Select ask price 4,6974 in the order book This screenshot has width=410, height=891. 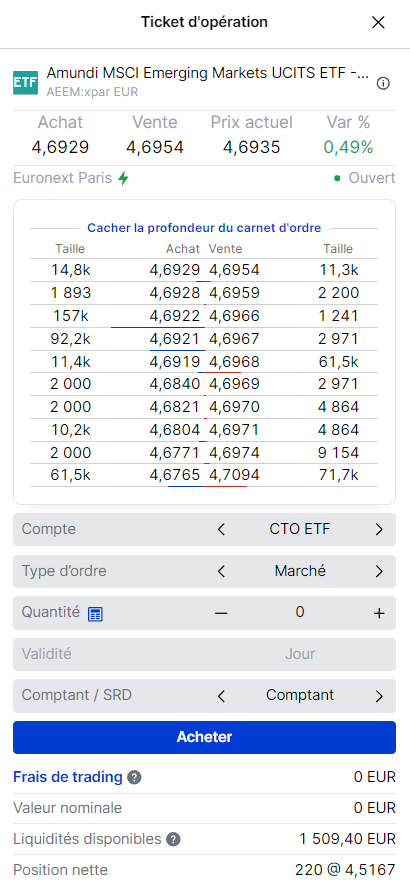[x=234, y=452]
